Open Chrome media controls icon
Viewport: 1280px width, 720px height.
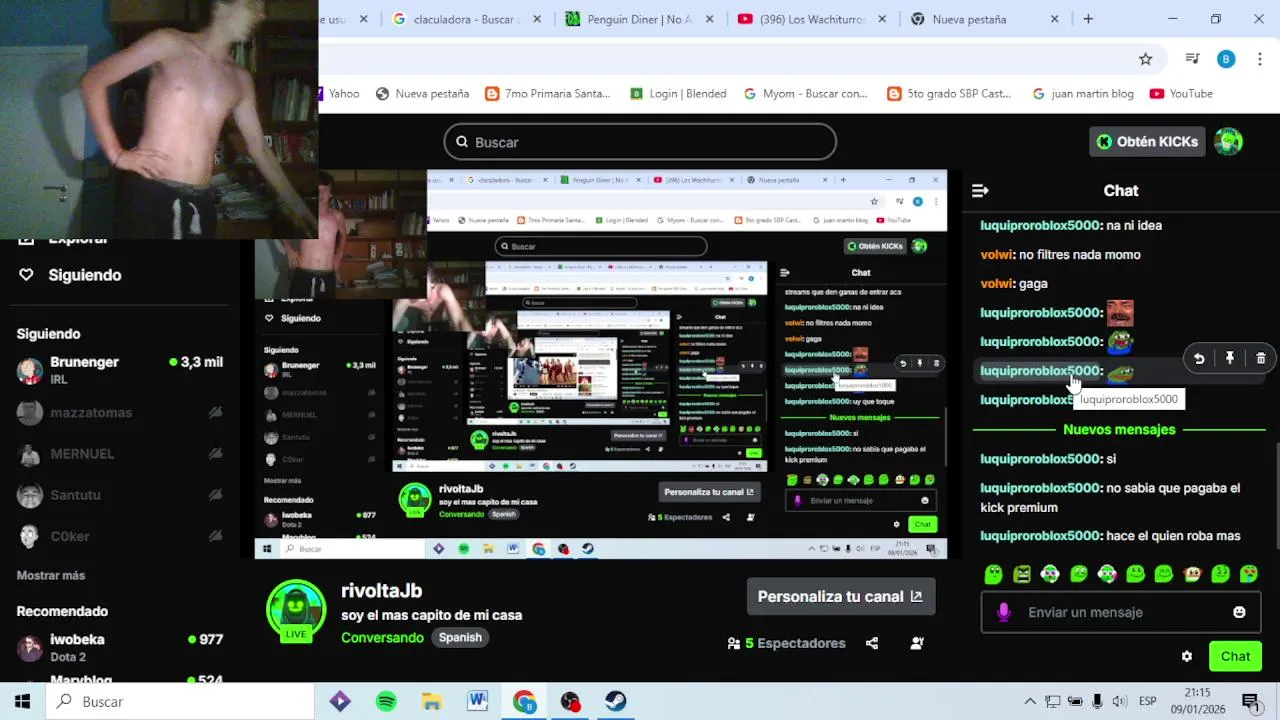(1192, 59)
